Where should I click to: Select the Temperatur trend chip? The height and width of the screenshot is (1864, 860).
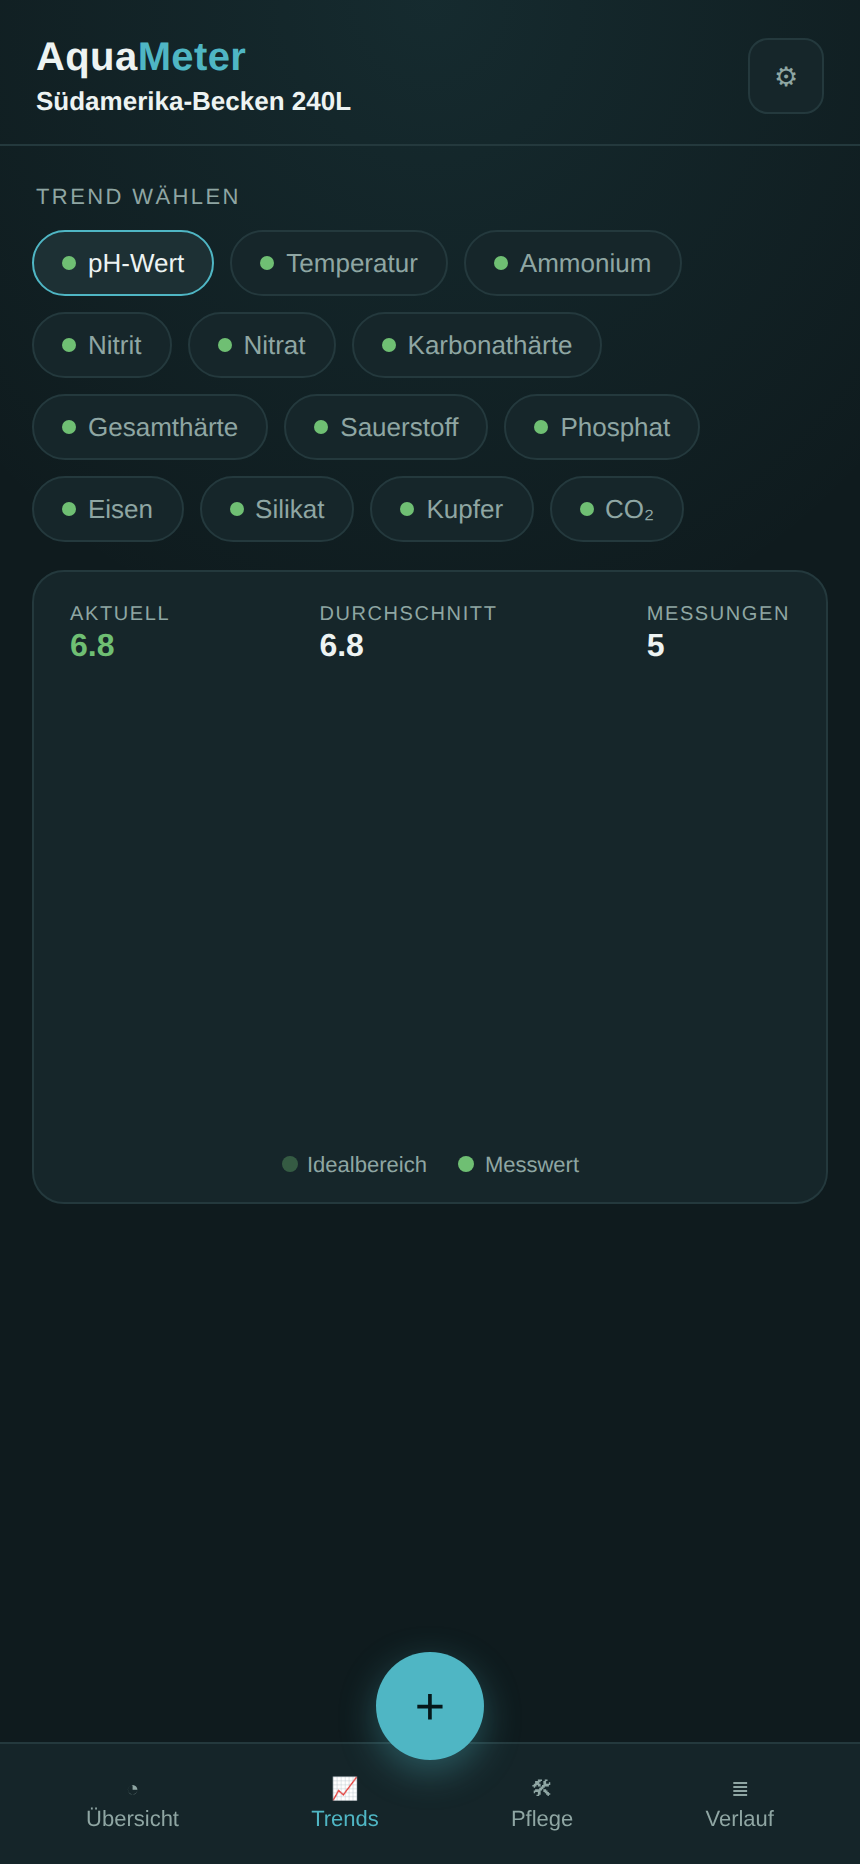pos(339,263)
